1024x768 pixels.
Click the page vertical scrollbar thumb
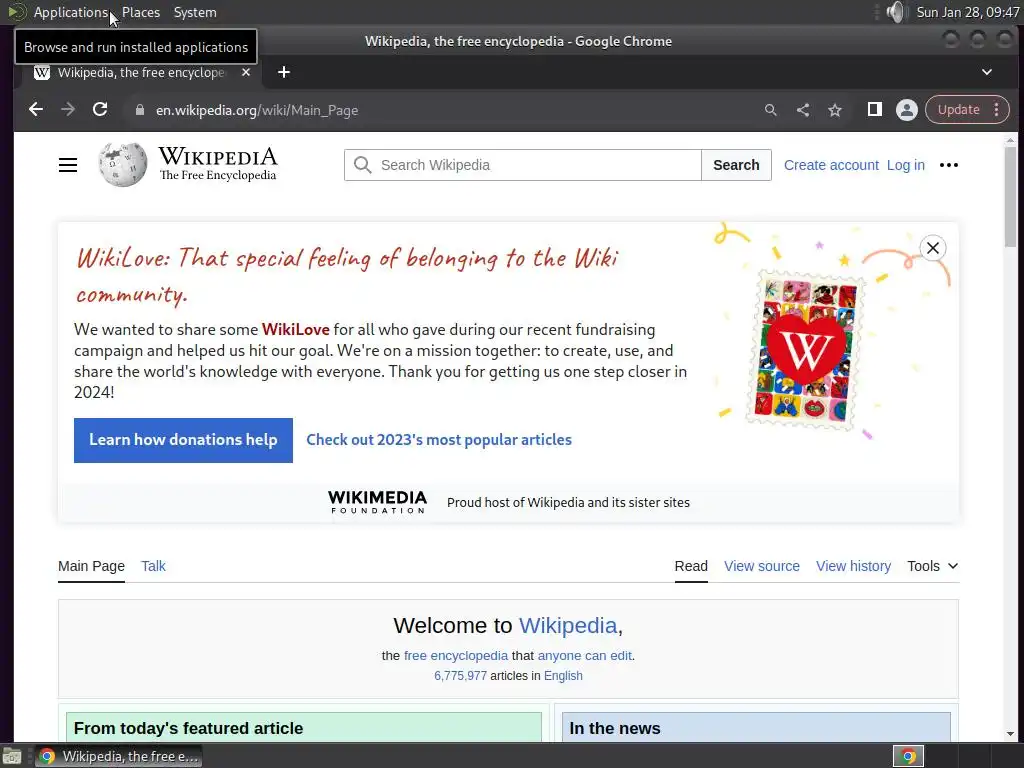click(1010, 196)
